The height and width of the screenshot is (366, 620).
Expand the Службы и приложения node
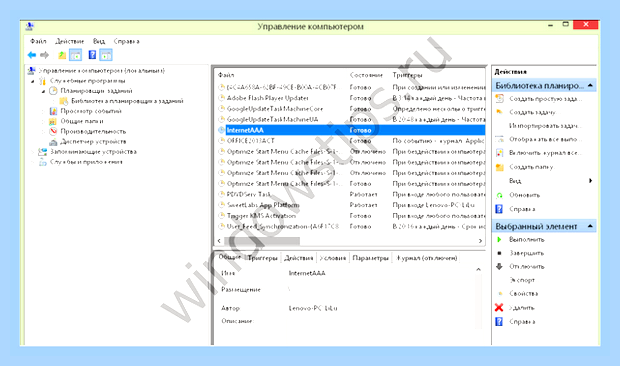click(33, 162)
